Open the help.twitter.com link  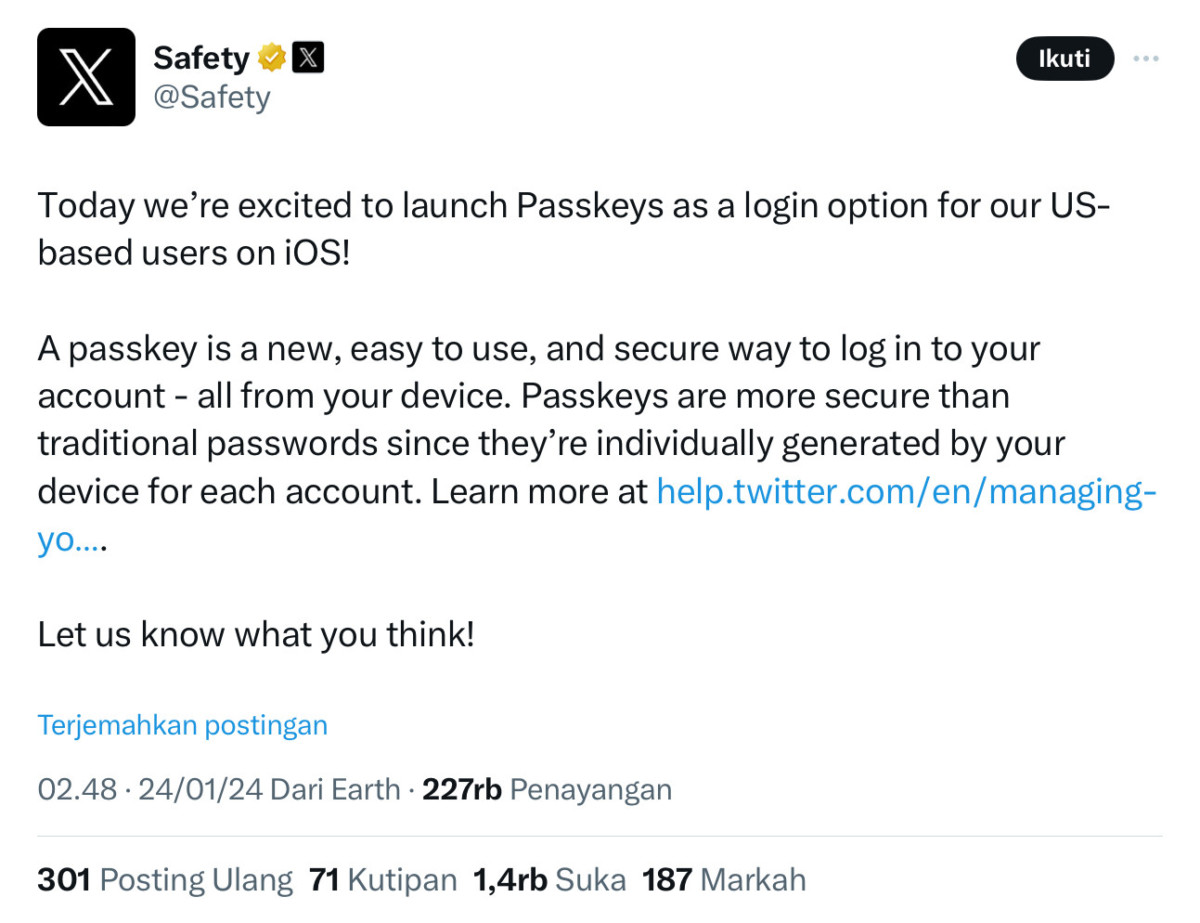[x=905, y=493]
